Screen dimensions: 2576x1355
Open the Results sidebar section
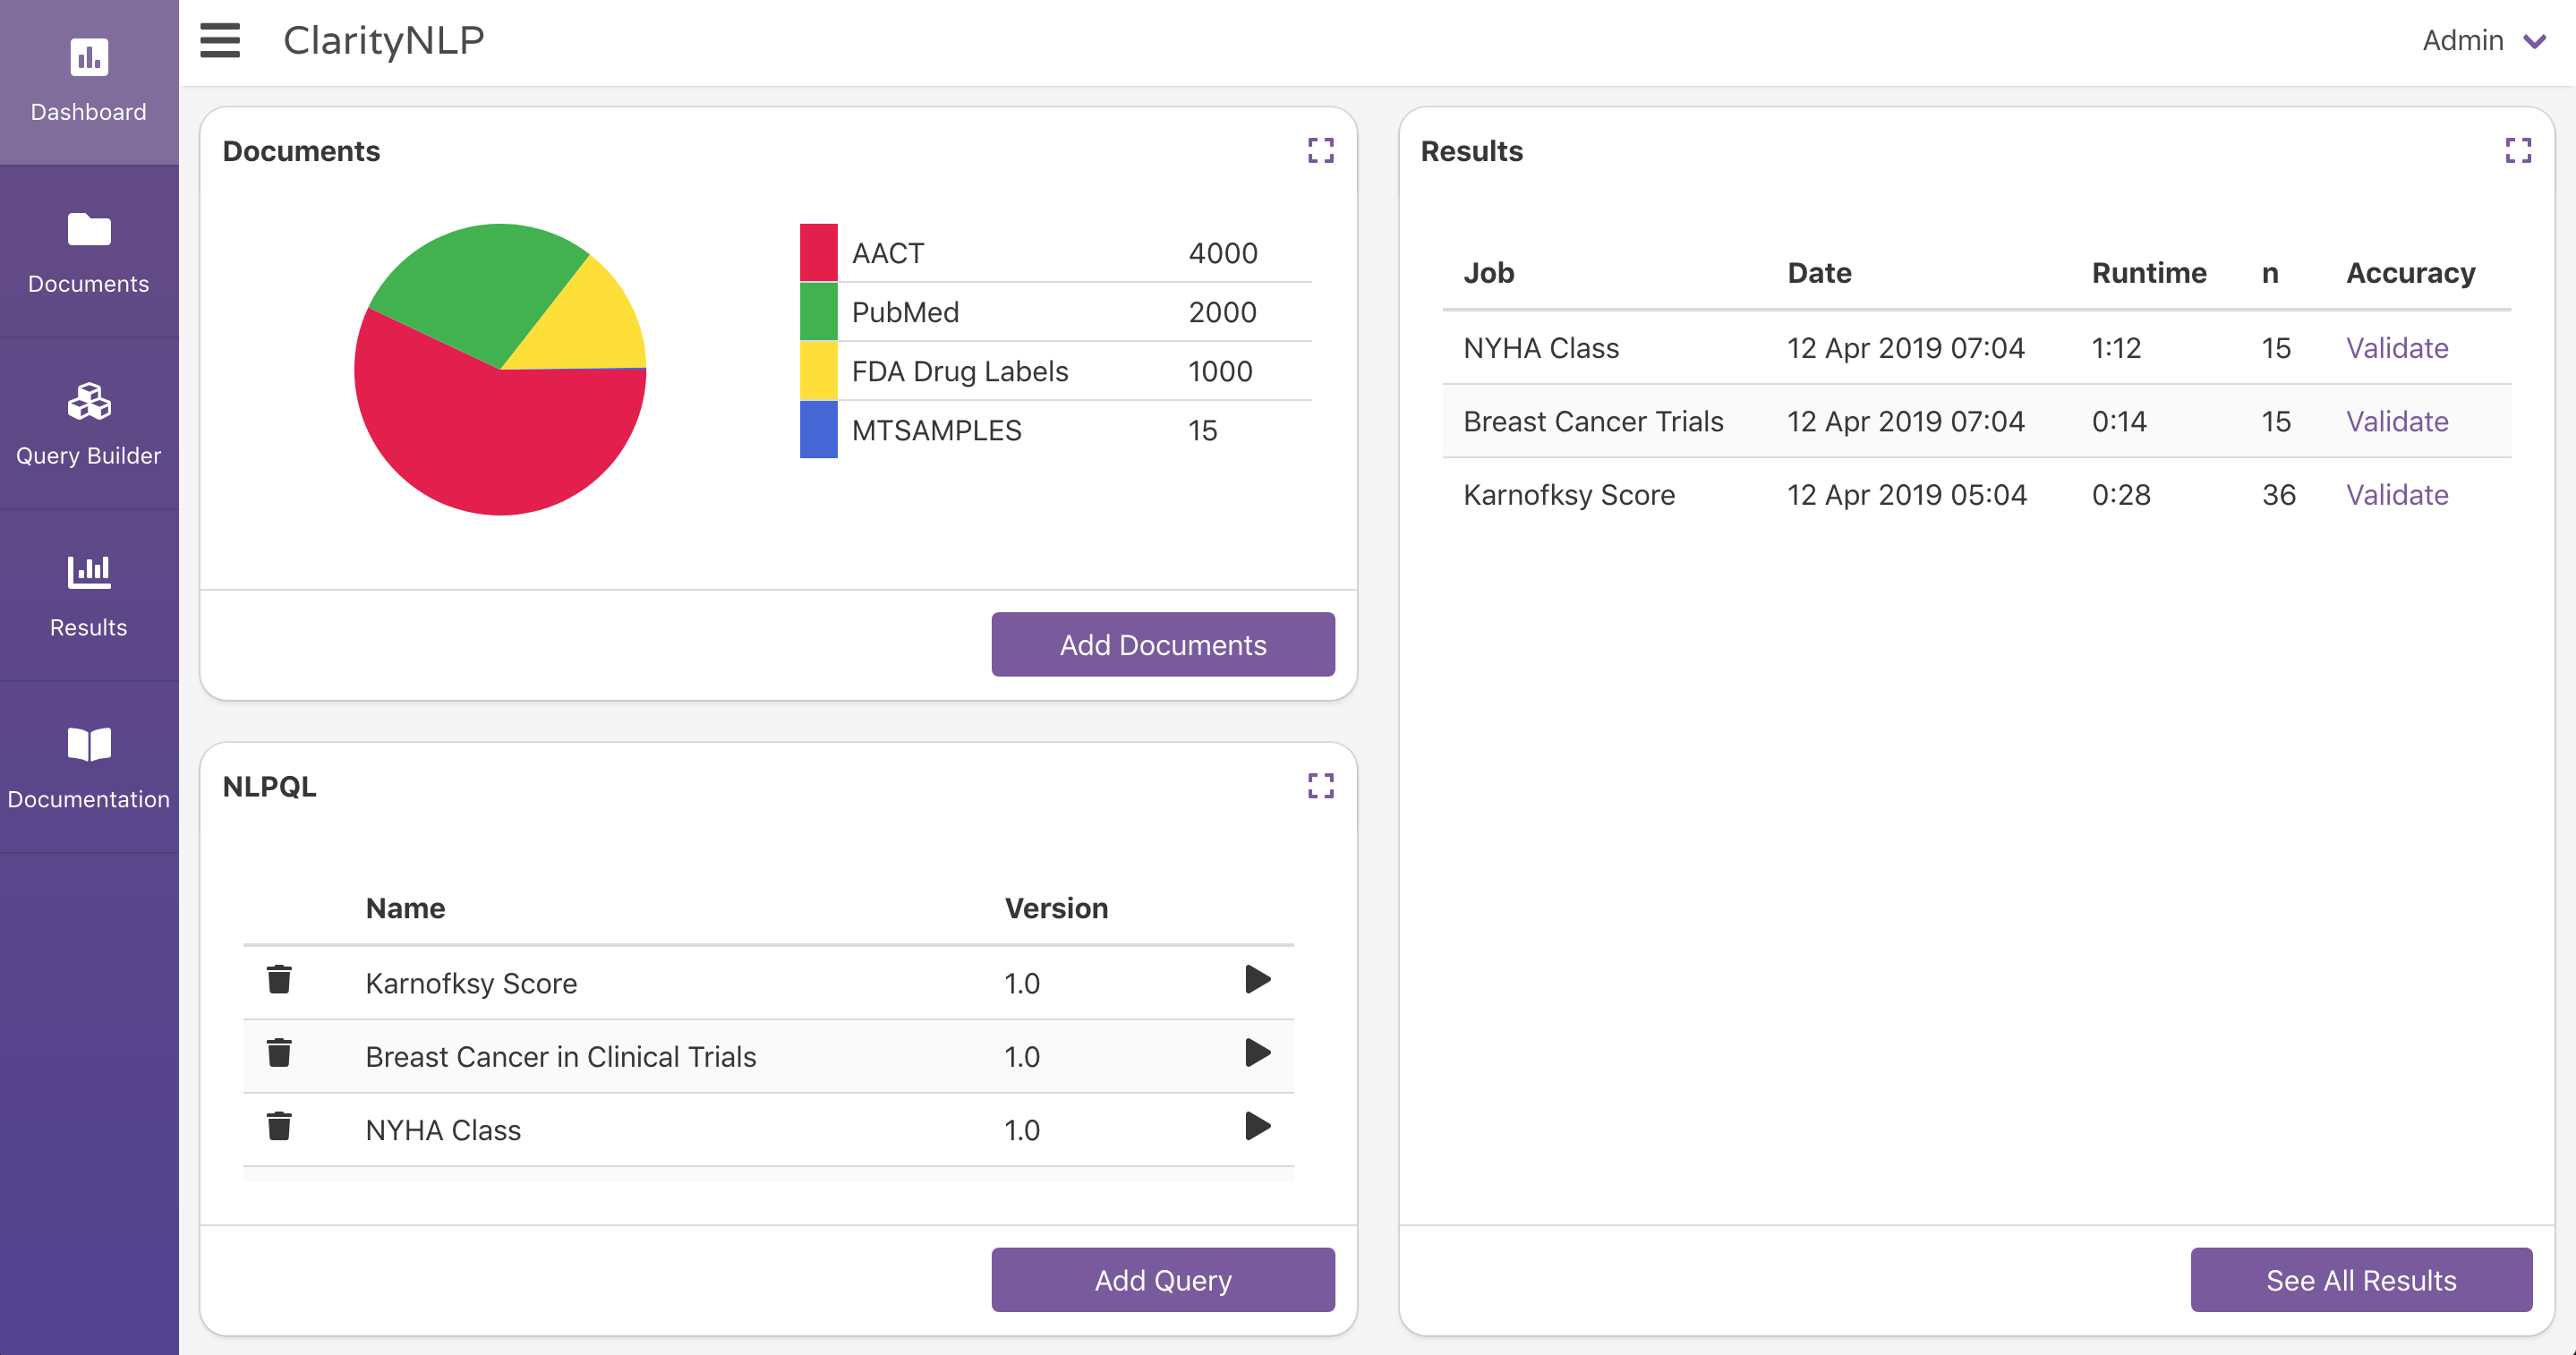[x=89, y=596]
